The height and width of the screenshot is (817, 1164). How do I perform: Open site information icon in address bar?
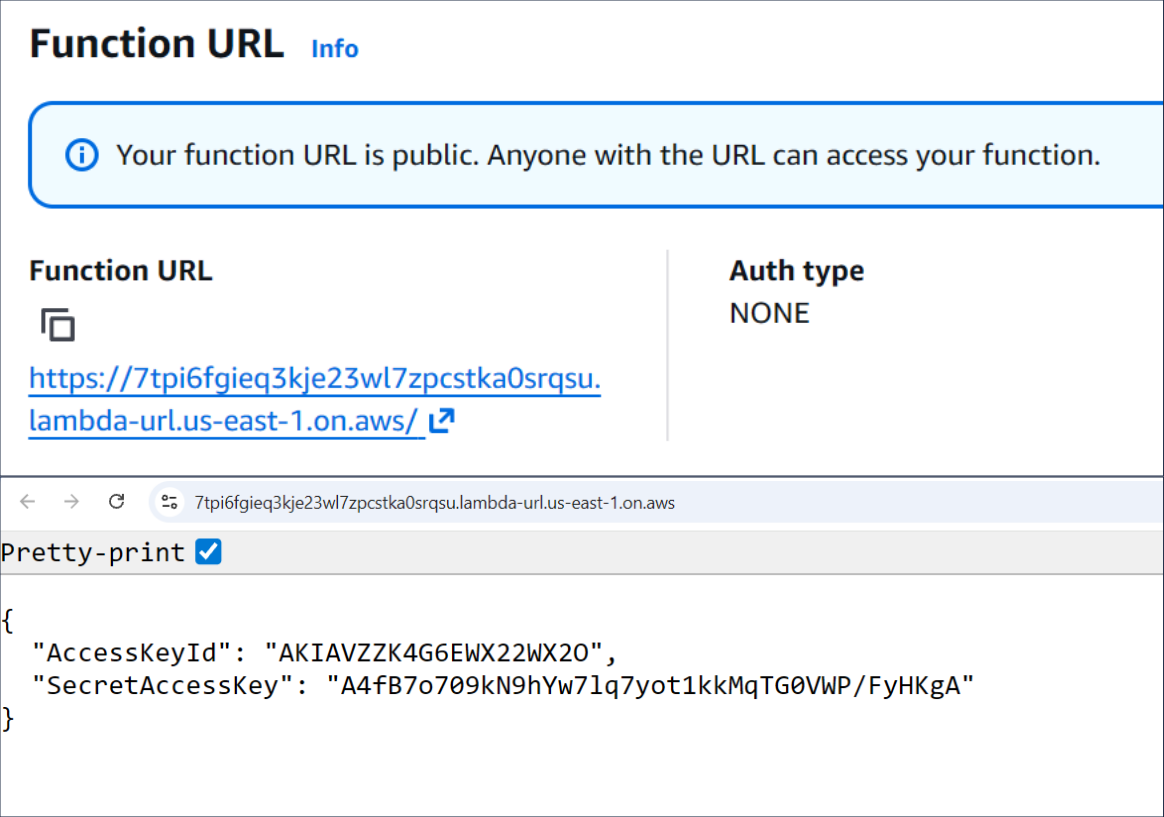tap(168, 502)
